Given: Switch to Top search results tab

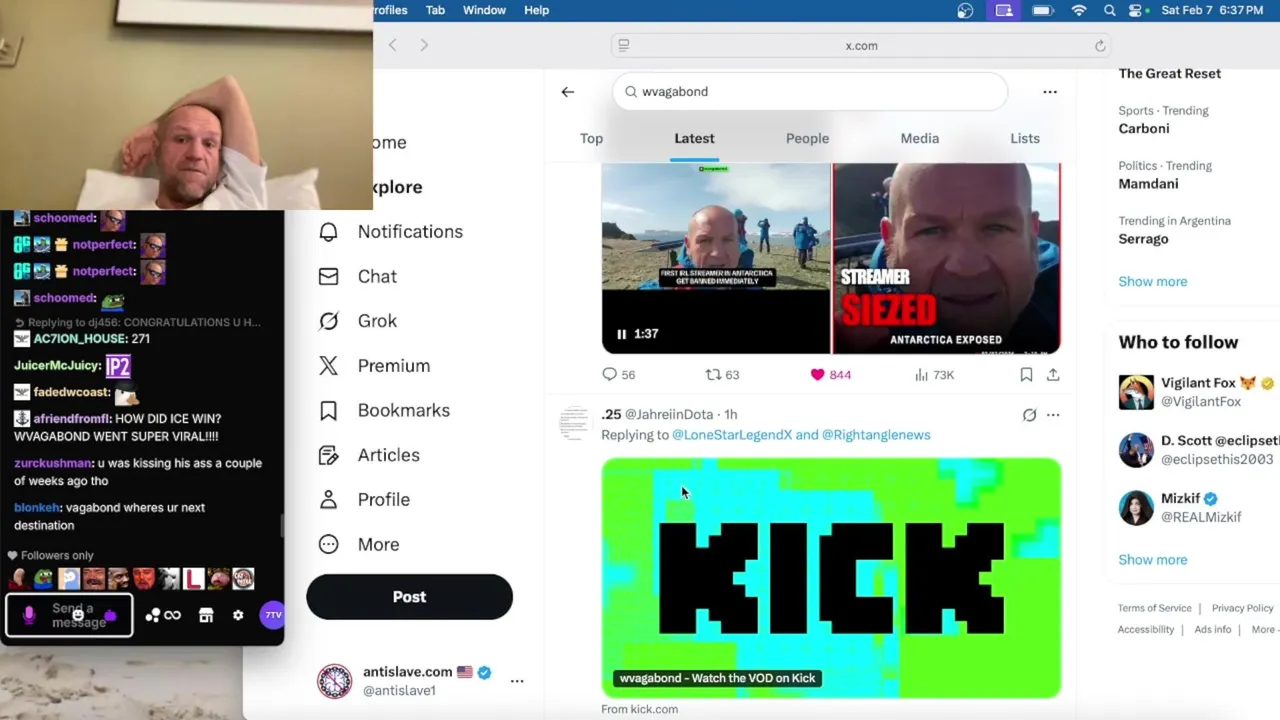Looking at the screenshot, I should [591, 139].
